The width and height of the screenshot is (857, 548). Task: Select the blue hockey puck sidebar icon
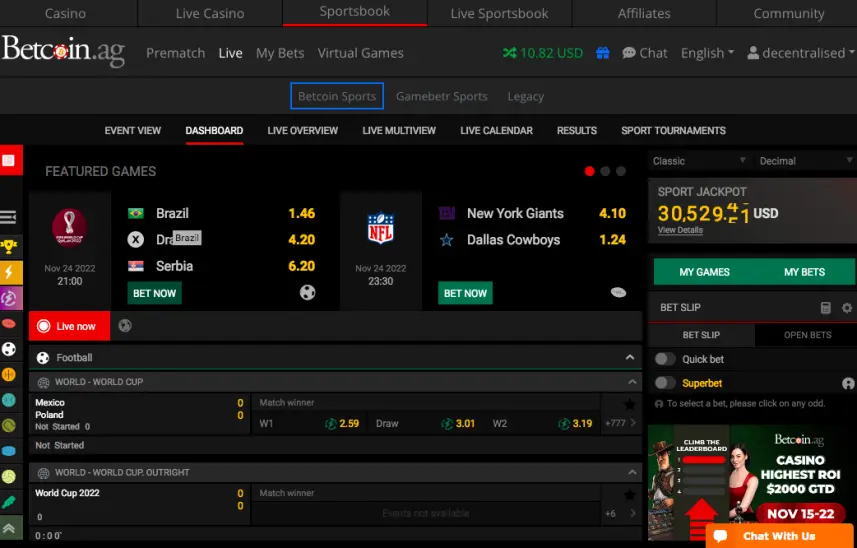9,451
